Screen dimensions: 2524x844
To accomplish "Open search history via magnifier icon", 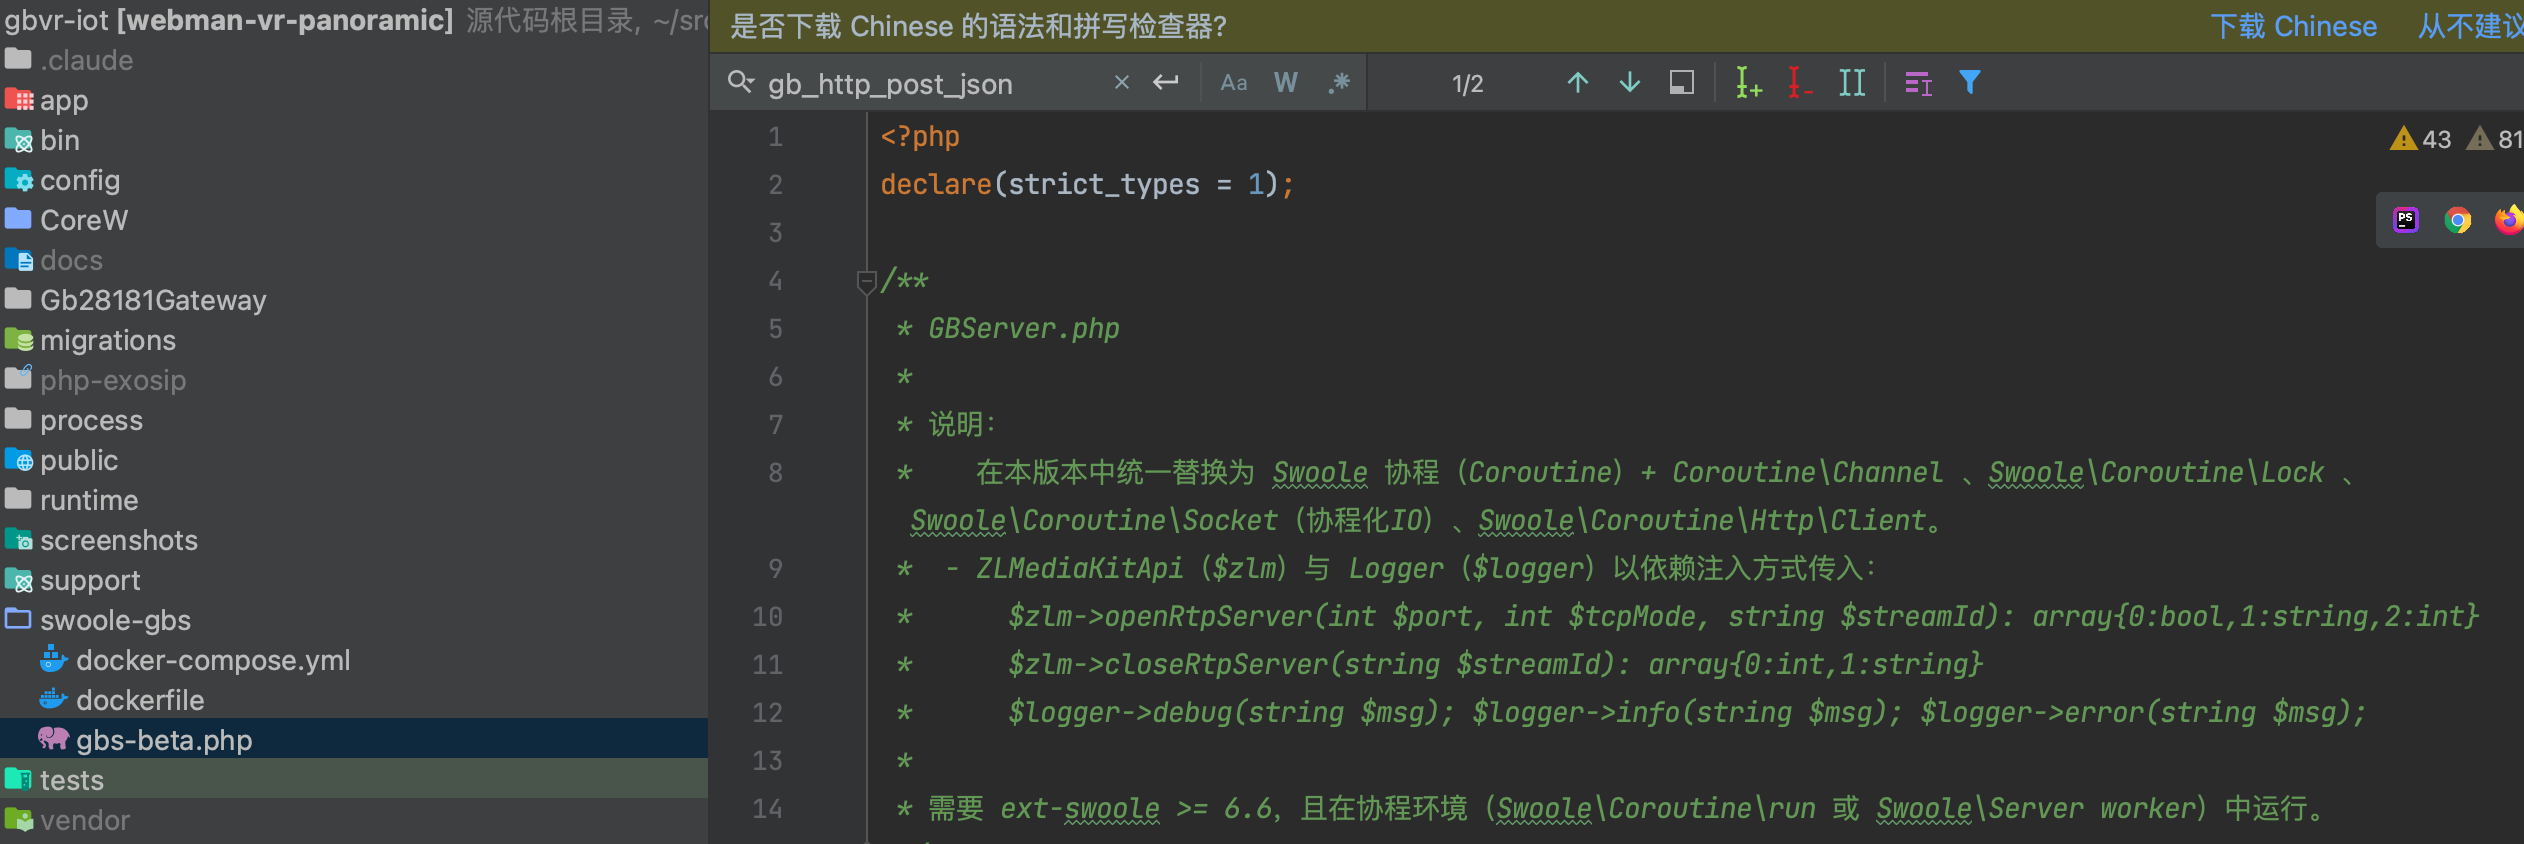I will [741, 82].
